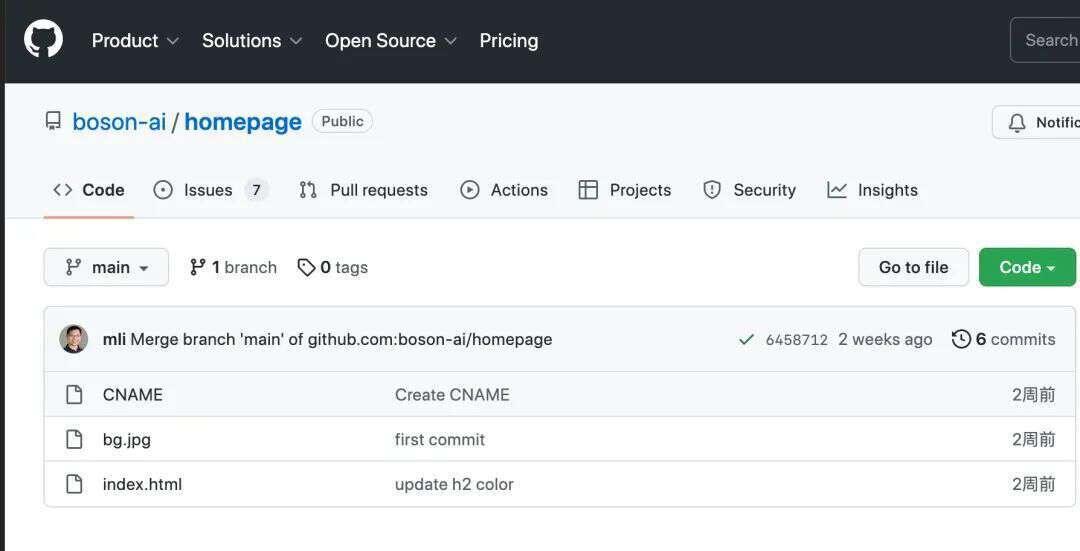The width and height of the screenshot is (1080, 551).
Task: Click the bg.jpg file icon
Action: (x=74, y=439)
